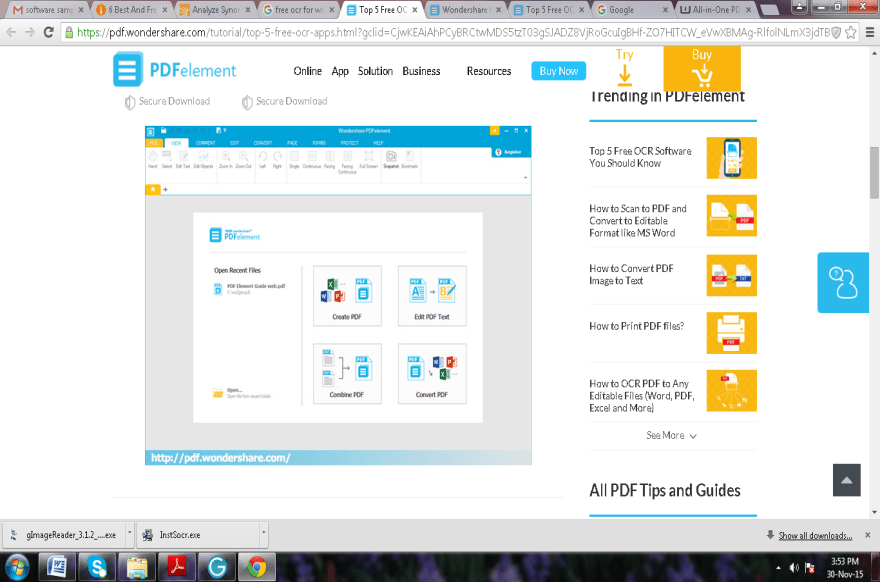
Task: Open the App menu item
Action: pyautogui.click(x=340, y=71)
